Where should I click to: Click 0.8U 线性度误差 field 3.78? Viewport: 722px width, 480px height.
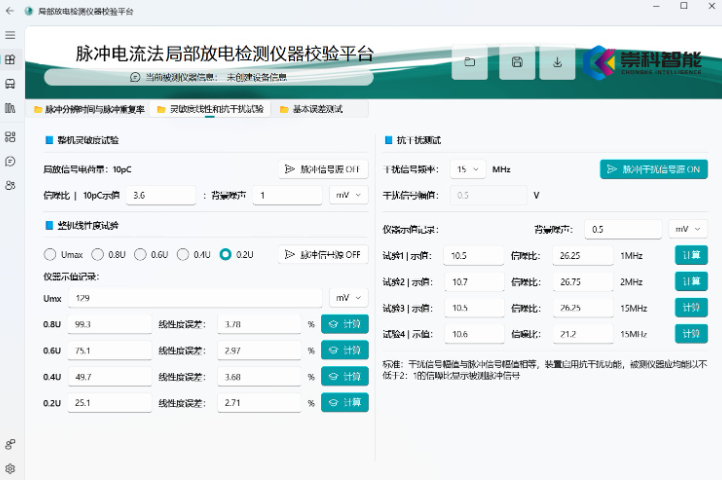[259, 324]
